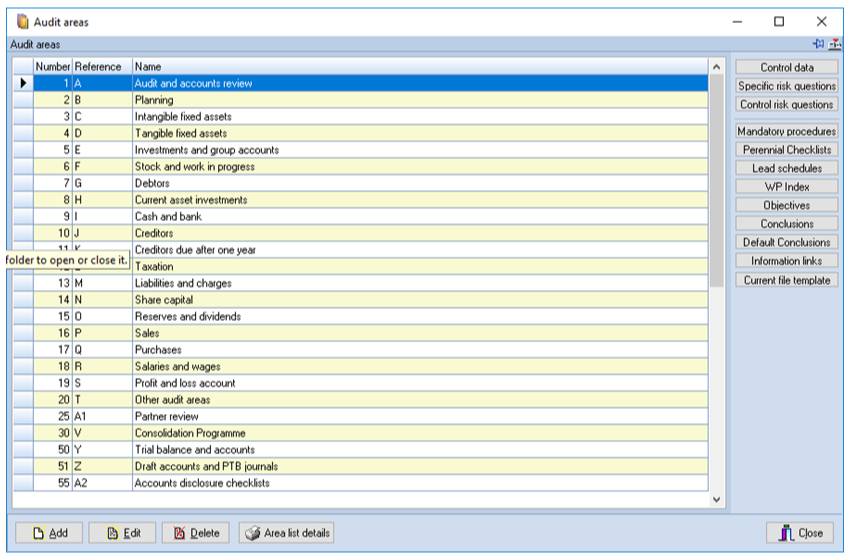Open Mandatory procedures

point(787,131)
